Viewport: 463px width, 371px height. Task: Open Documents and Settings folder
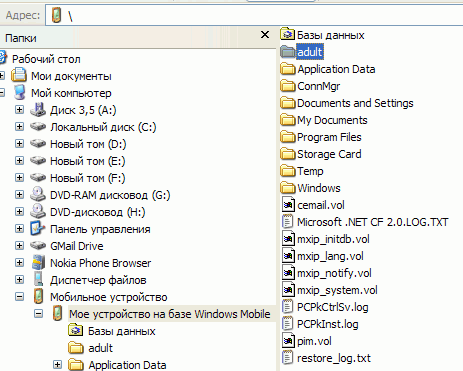tap(355, 103)
